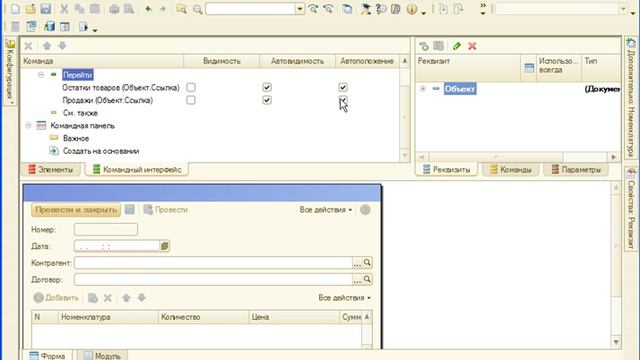Select the Важное group
Screen dimensions: 640x360
pos(76,138)
